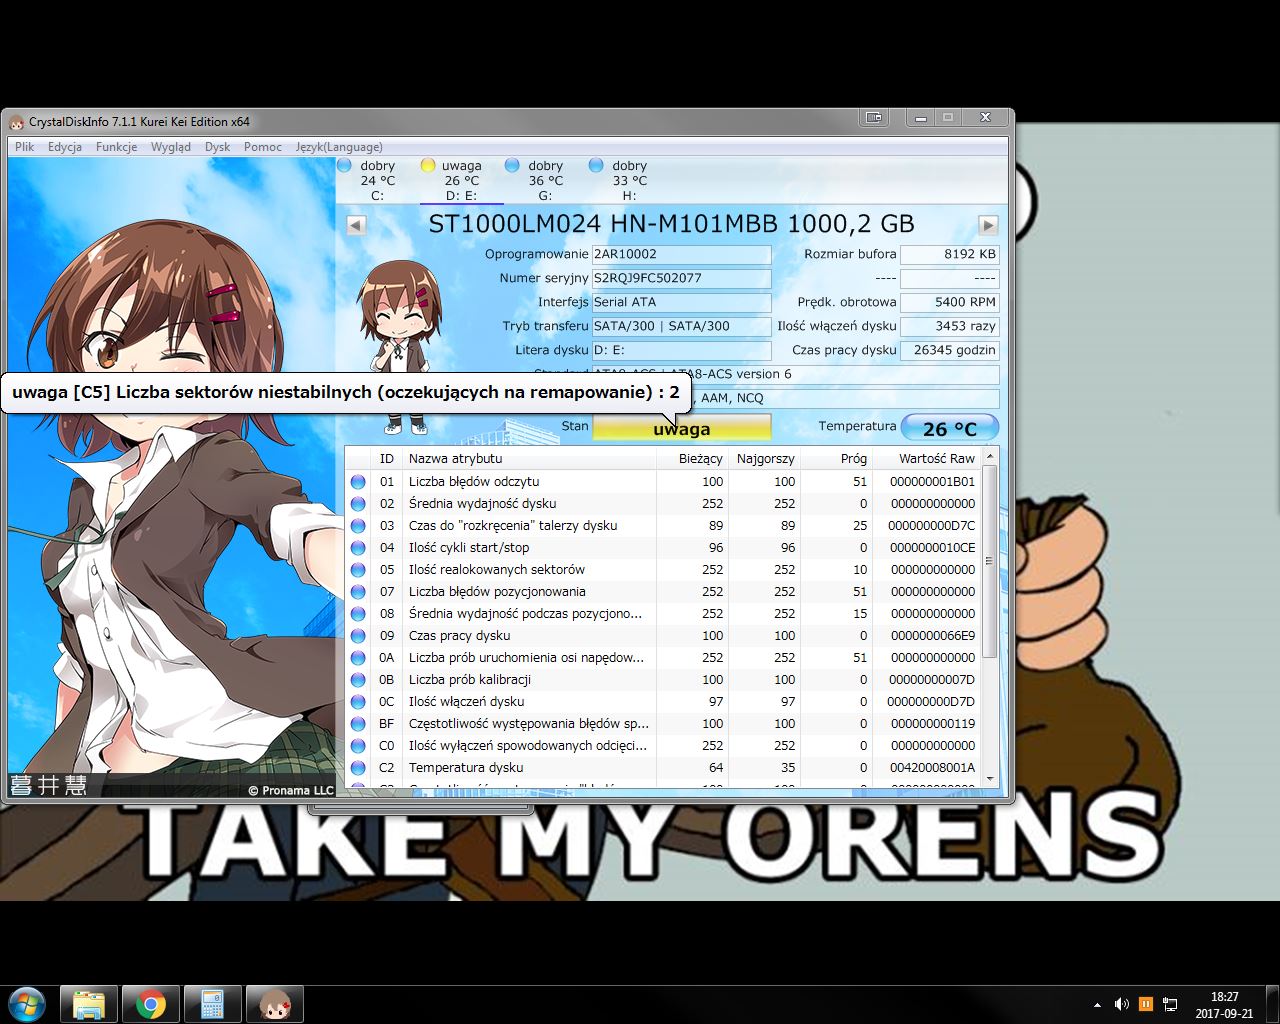This screenshot has height=1024, width=1280.
Task: Select 'Temperatura dysku' attribute row
Action: (x=663, y=768)
